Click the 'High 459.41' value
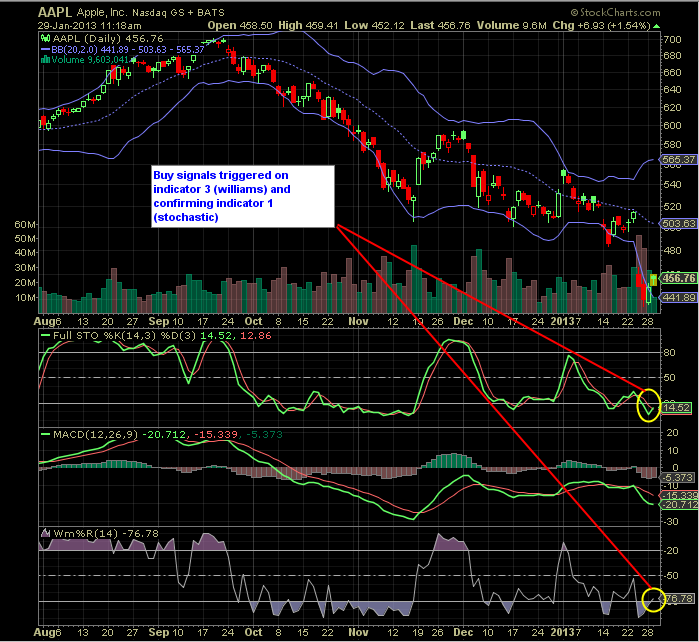This screenshot has height=642, width=699. [x=308, y=26]
